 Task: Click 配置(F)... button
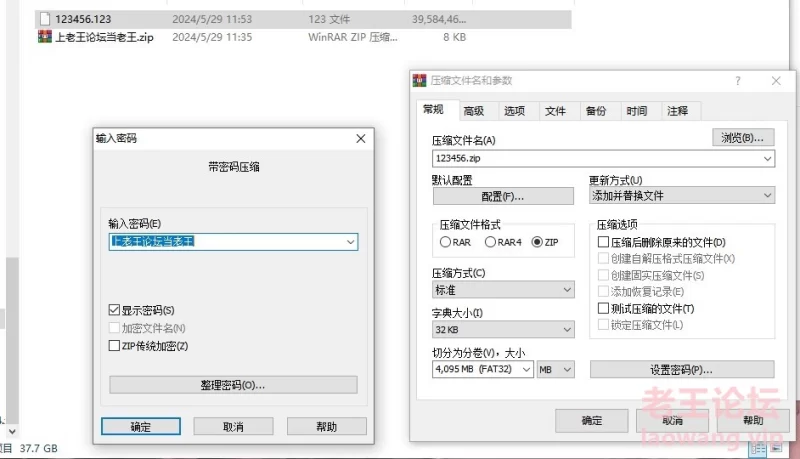coord(503,196)
